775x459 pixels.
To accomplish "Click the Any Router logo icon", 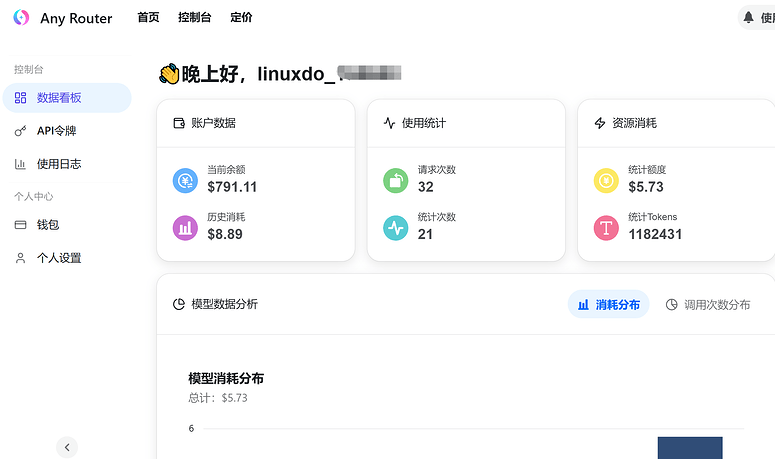I will tap(21, 17).
